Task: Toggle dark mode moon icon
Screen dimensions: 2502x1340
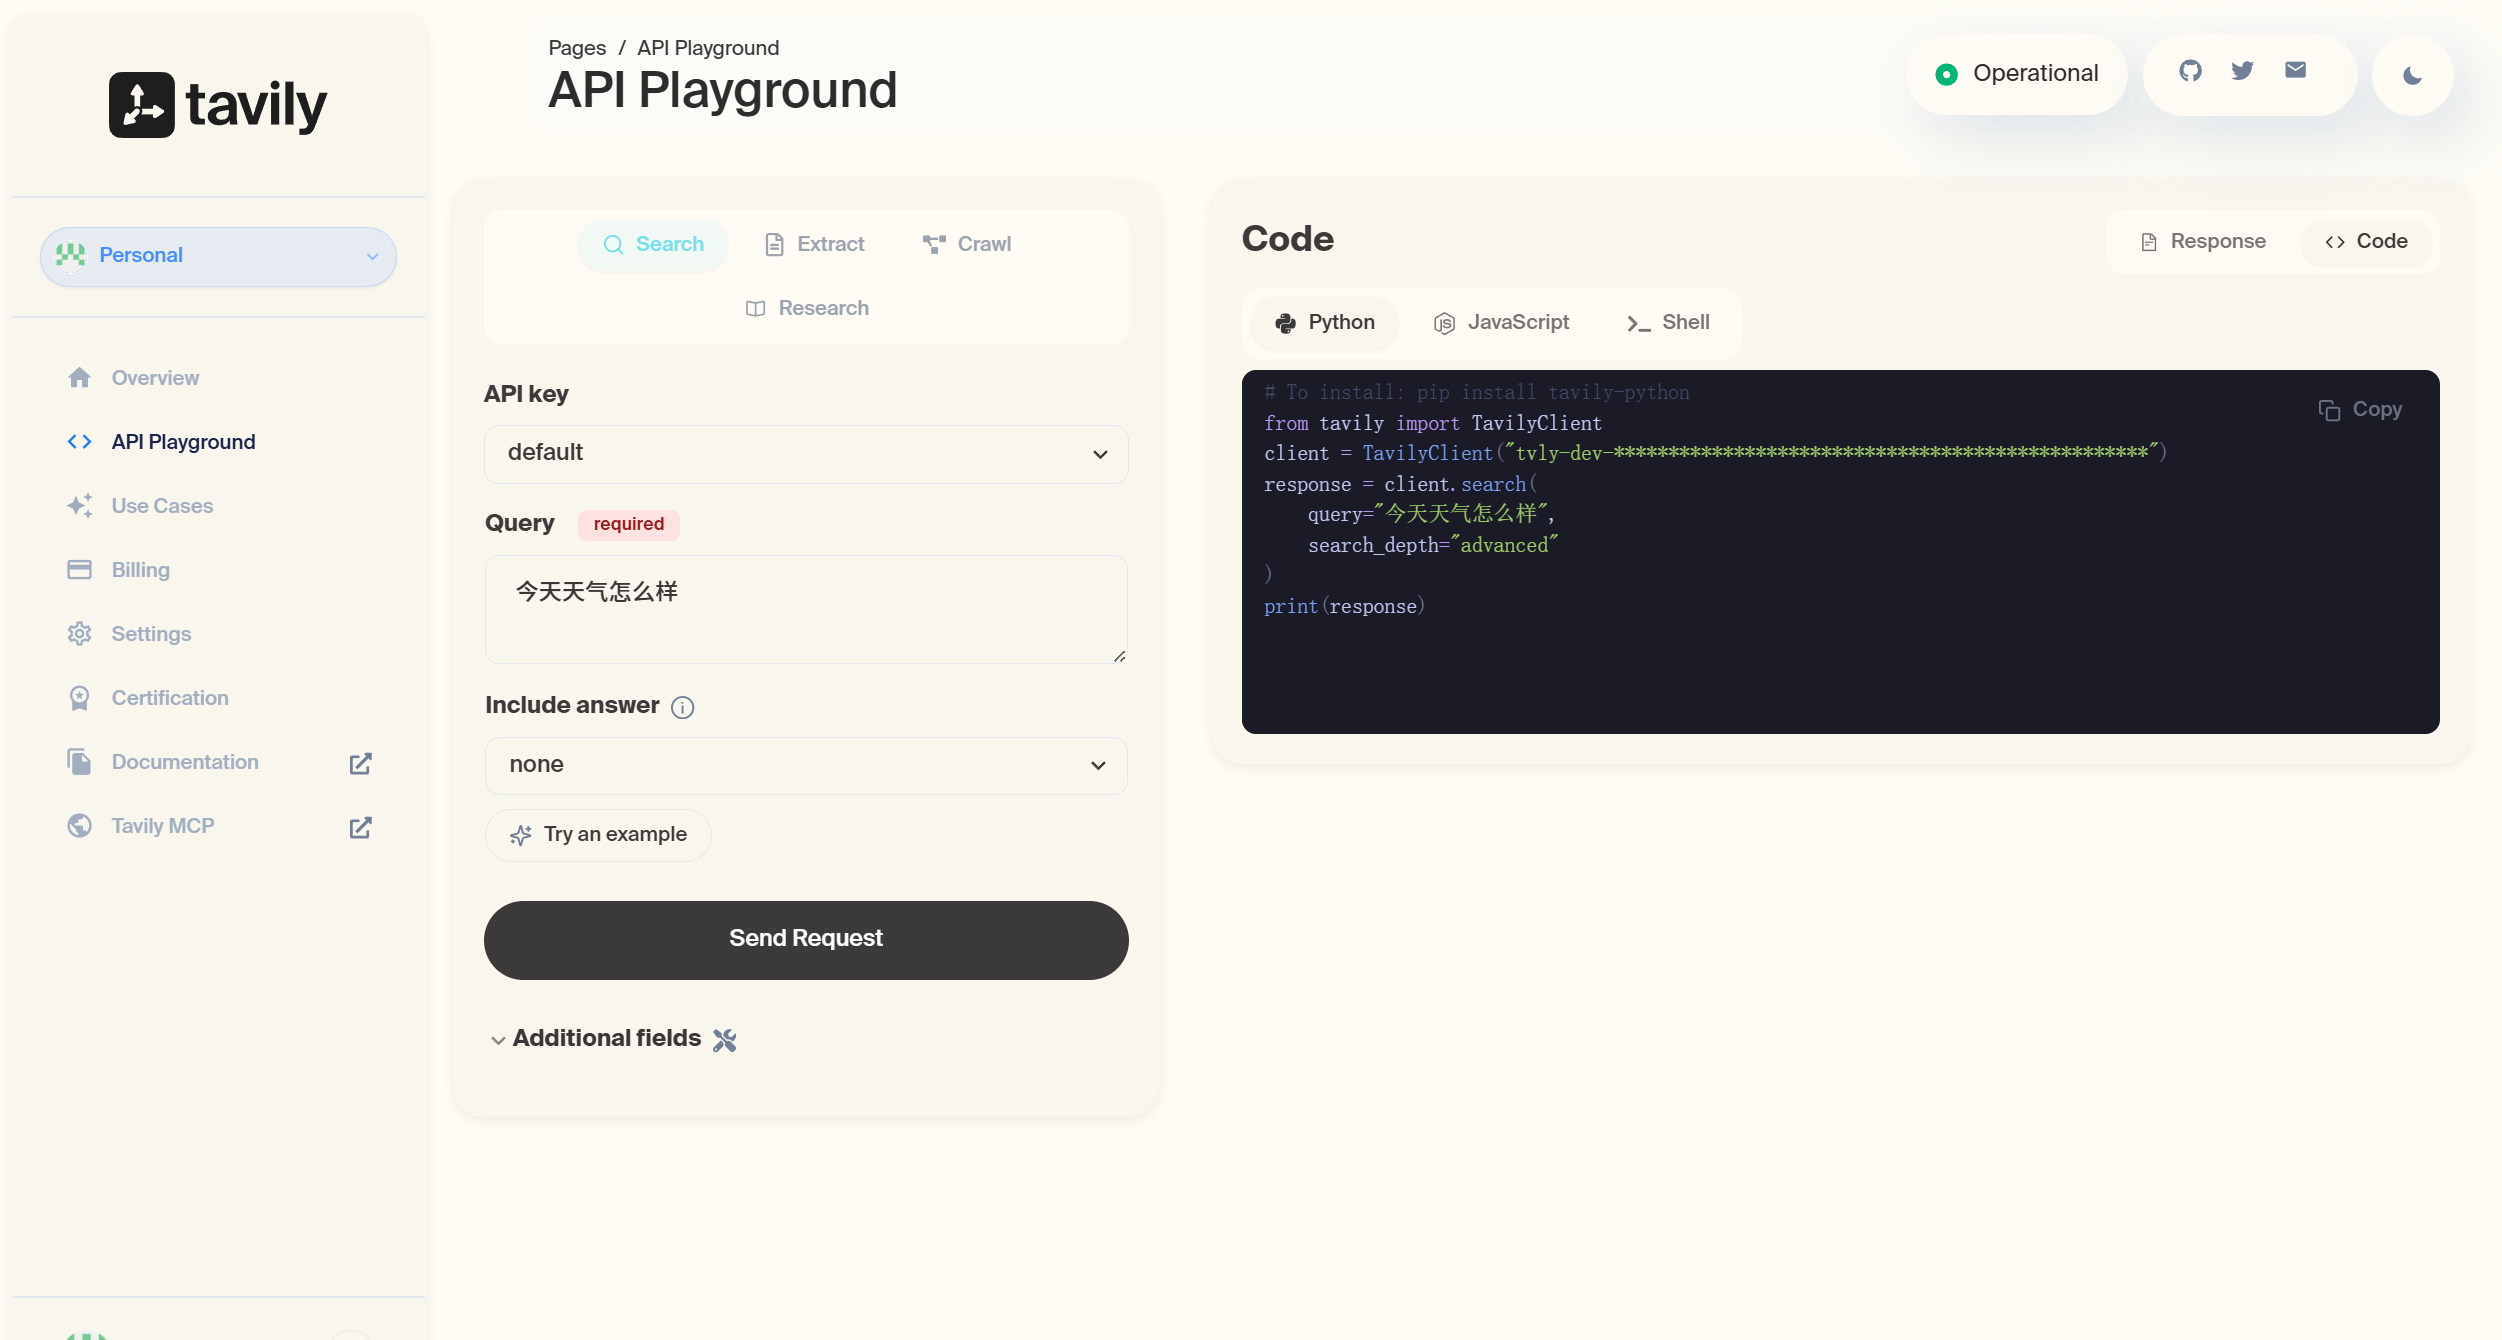Action: (x=2412, y=76)
